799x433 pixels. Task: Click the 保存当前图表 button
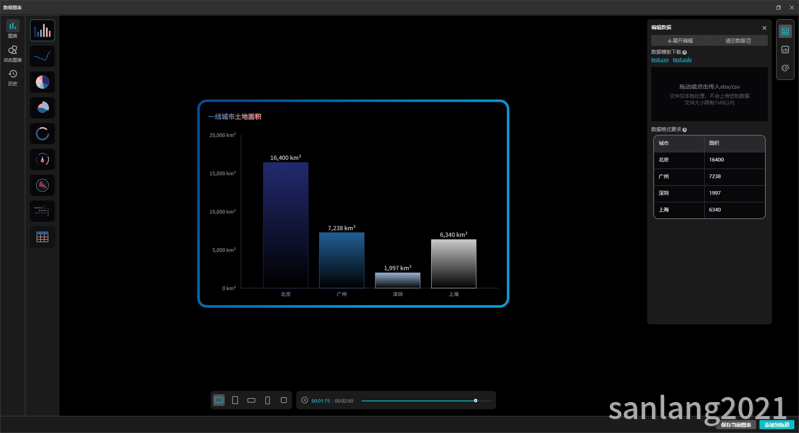[738, 425]
